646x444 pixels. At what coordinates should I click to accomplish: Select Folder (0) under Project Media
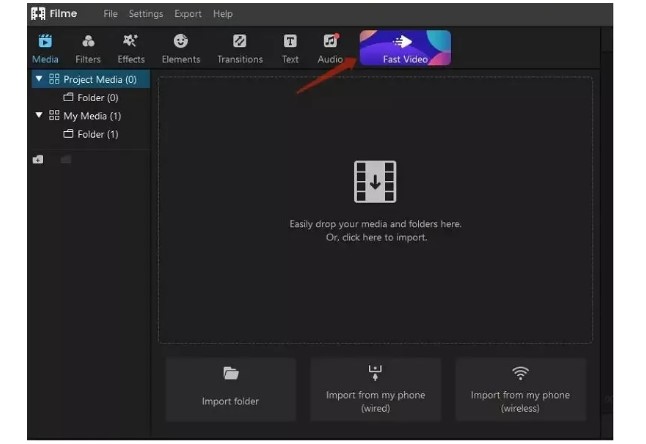pos(91,98)
